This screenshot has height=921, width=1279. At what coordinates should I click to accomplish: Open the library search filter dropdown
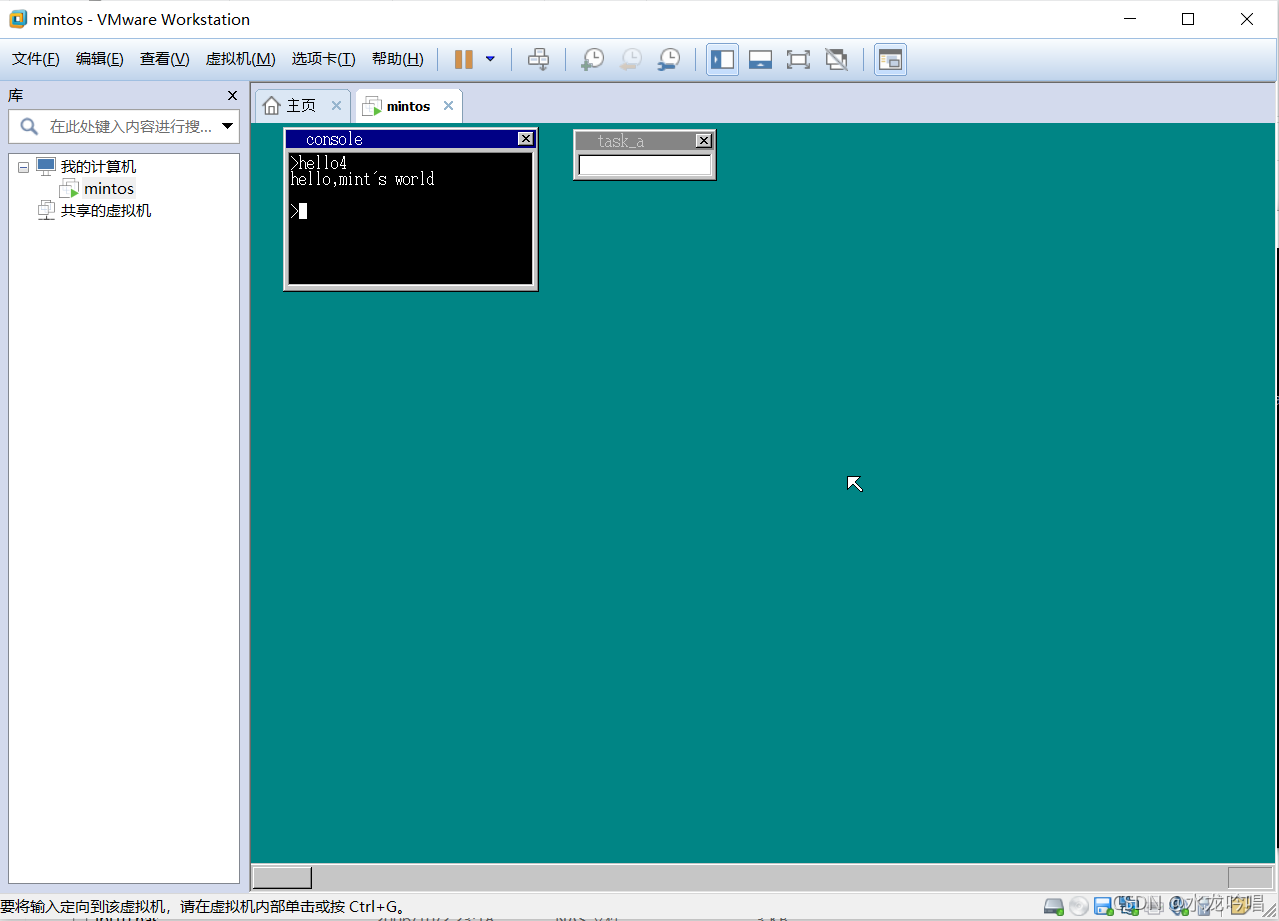(x=228, y=126)
